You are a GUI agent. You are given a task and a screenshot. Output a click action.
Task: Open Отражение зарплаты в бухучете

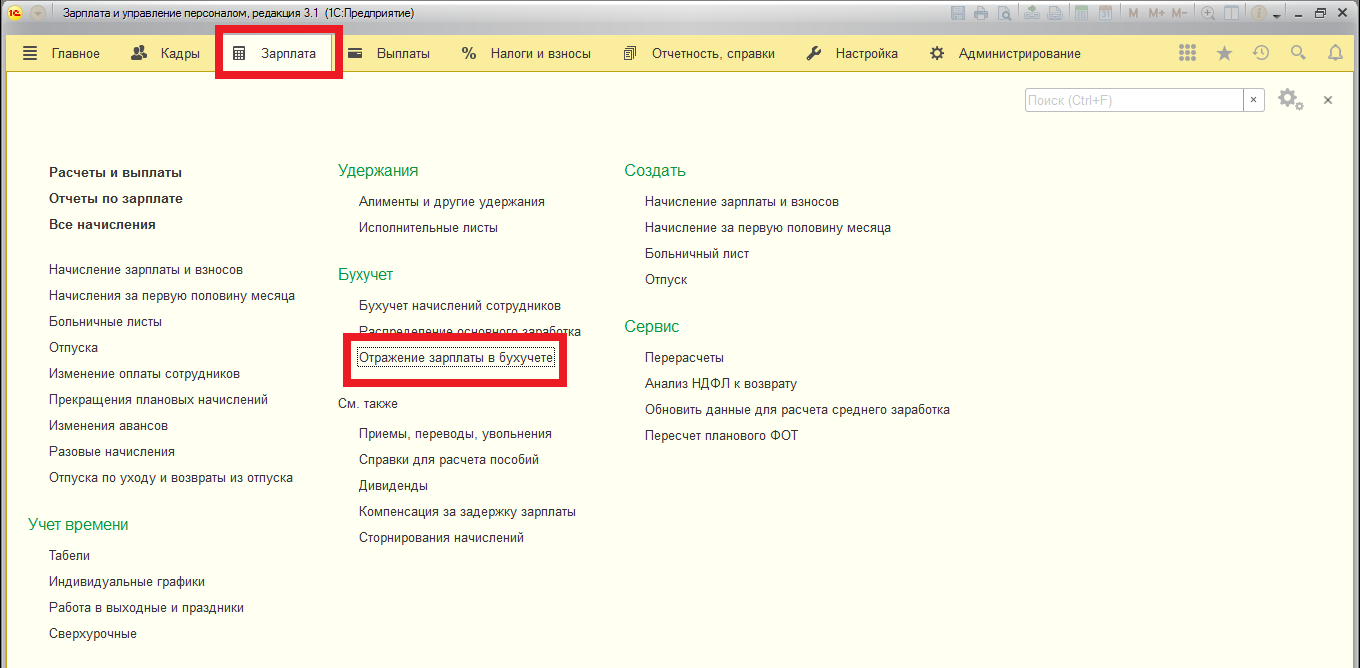pos(456,358)
